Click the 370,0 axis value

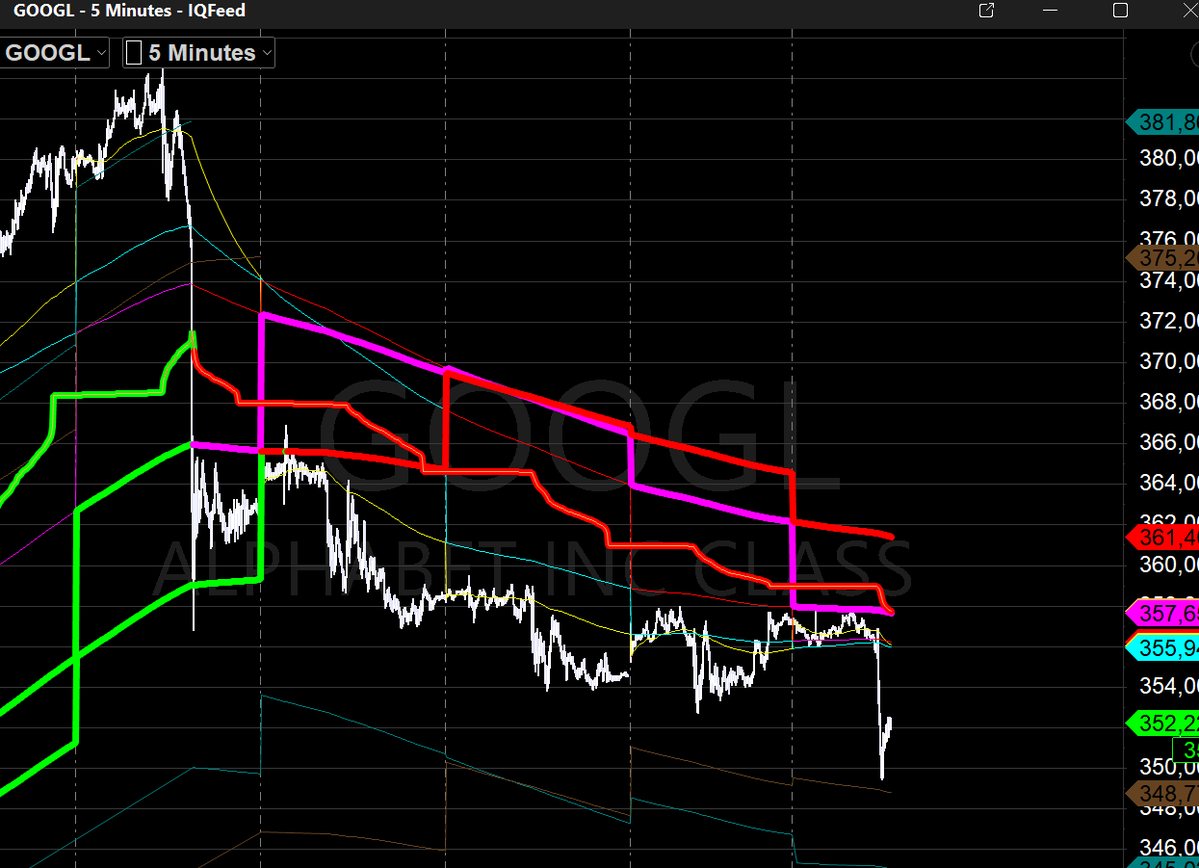[1168, 361]
